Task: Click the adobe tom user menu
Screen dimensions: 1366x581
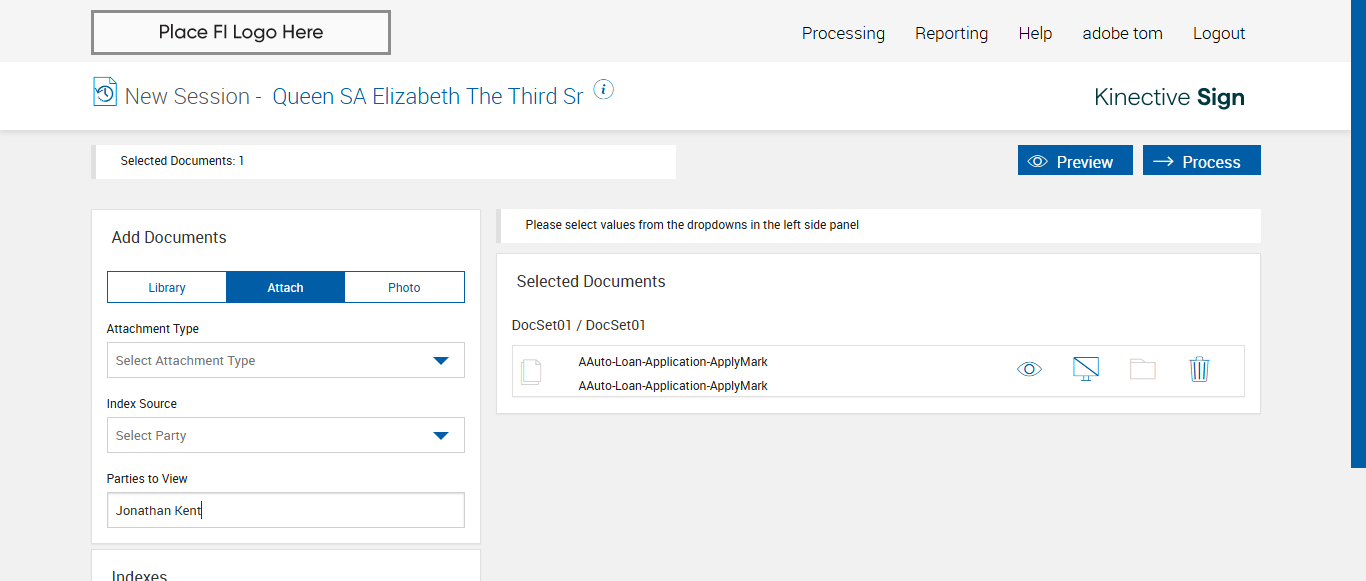Action: 1122,33
